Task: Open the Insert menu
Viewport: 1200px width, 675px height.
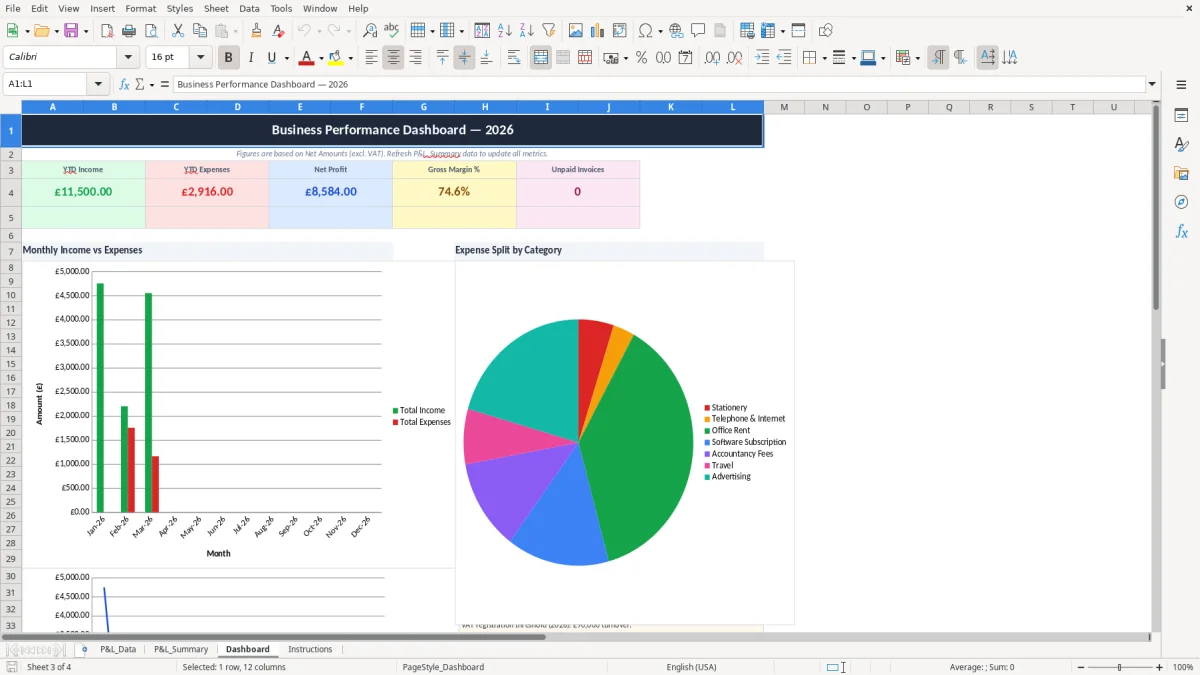Action: click(x=103, y=8)
